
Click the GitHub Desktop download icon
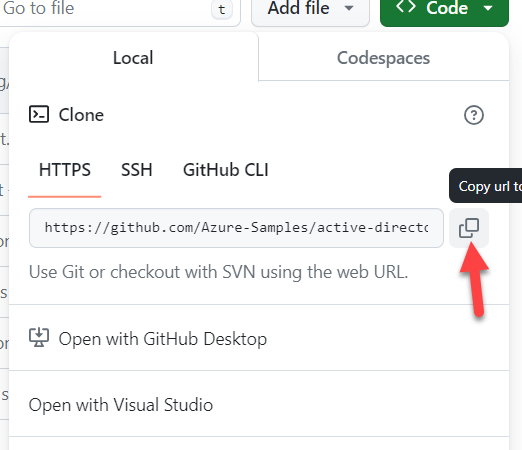click(x=39, y=337)
